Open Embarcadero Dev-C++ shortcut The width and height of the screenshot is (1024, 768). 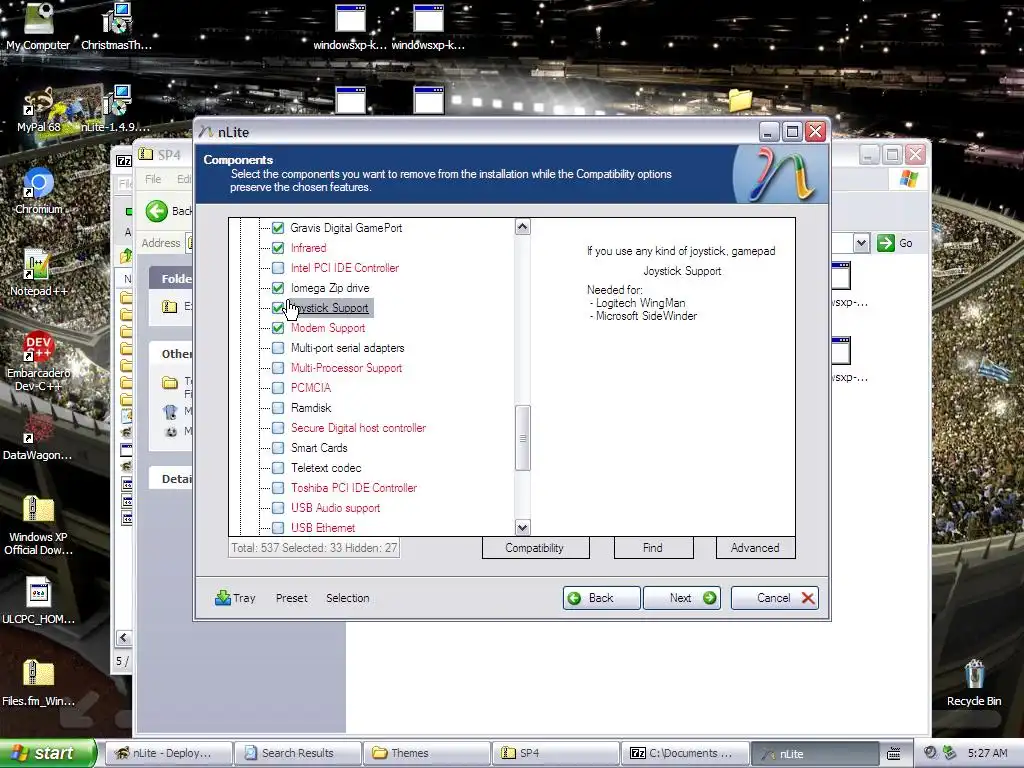(x=38, y=362)
